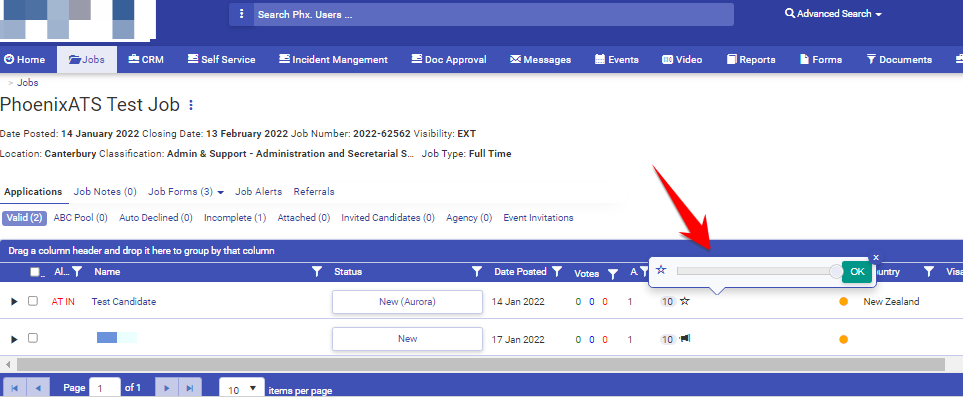Click the filter icon on Date Posted column
Image resolution: width=963 pixels, height=397 pixels.
[556, 272]
